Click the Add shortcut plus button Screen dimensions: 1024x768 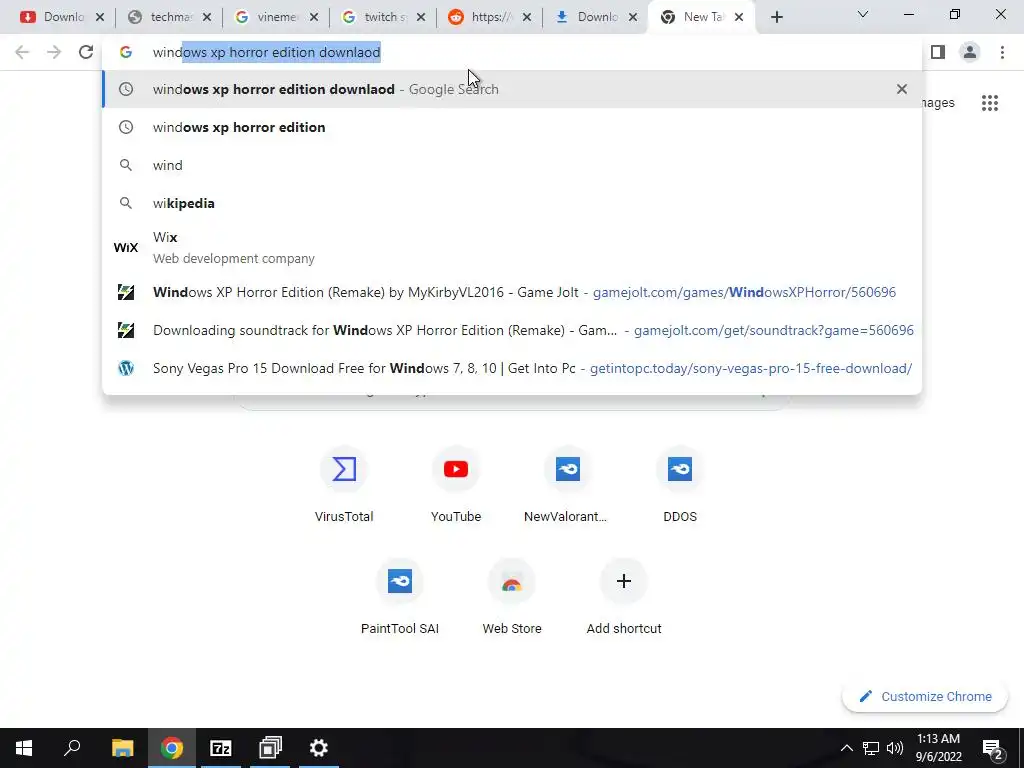(624, 581)
